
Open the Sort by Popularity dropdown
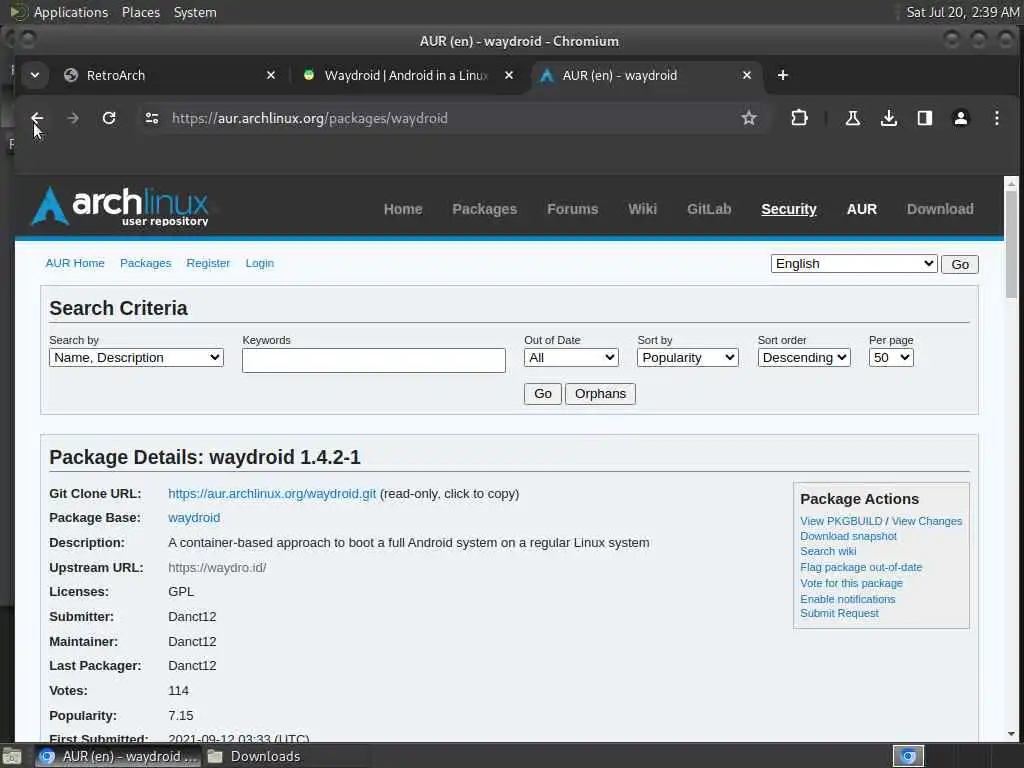point(688,358)
